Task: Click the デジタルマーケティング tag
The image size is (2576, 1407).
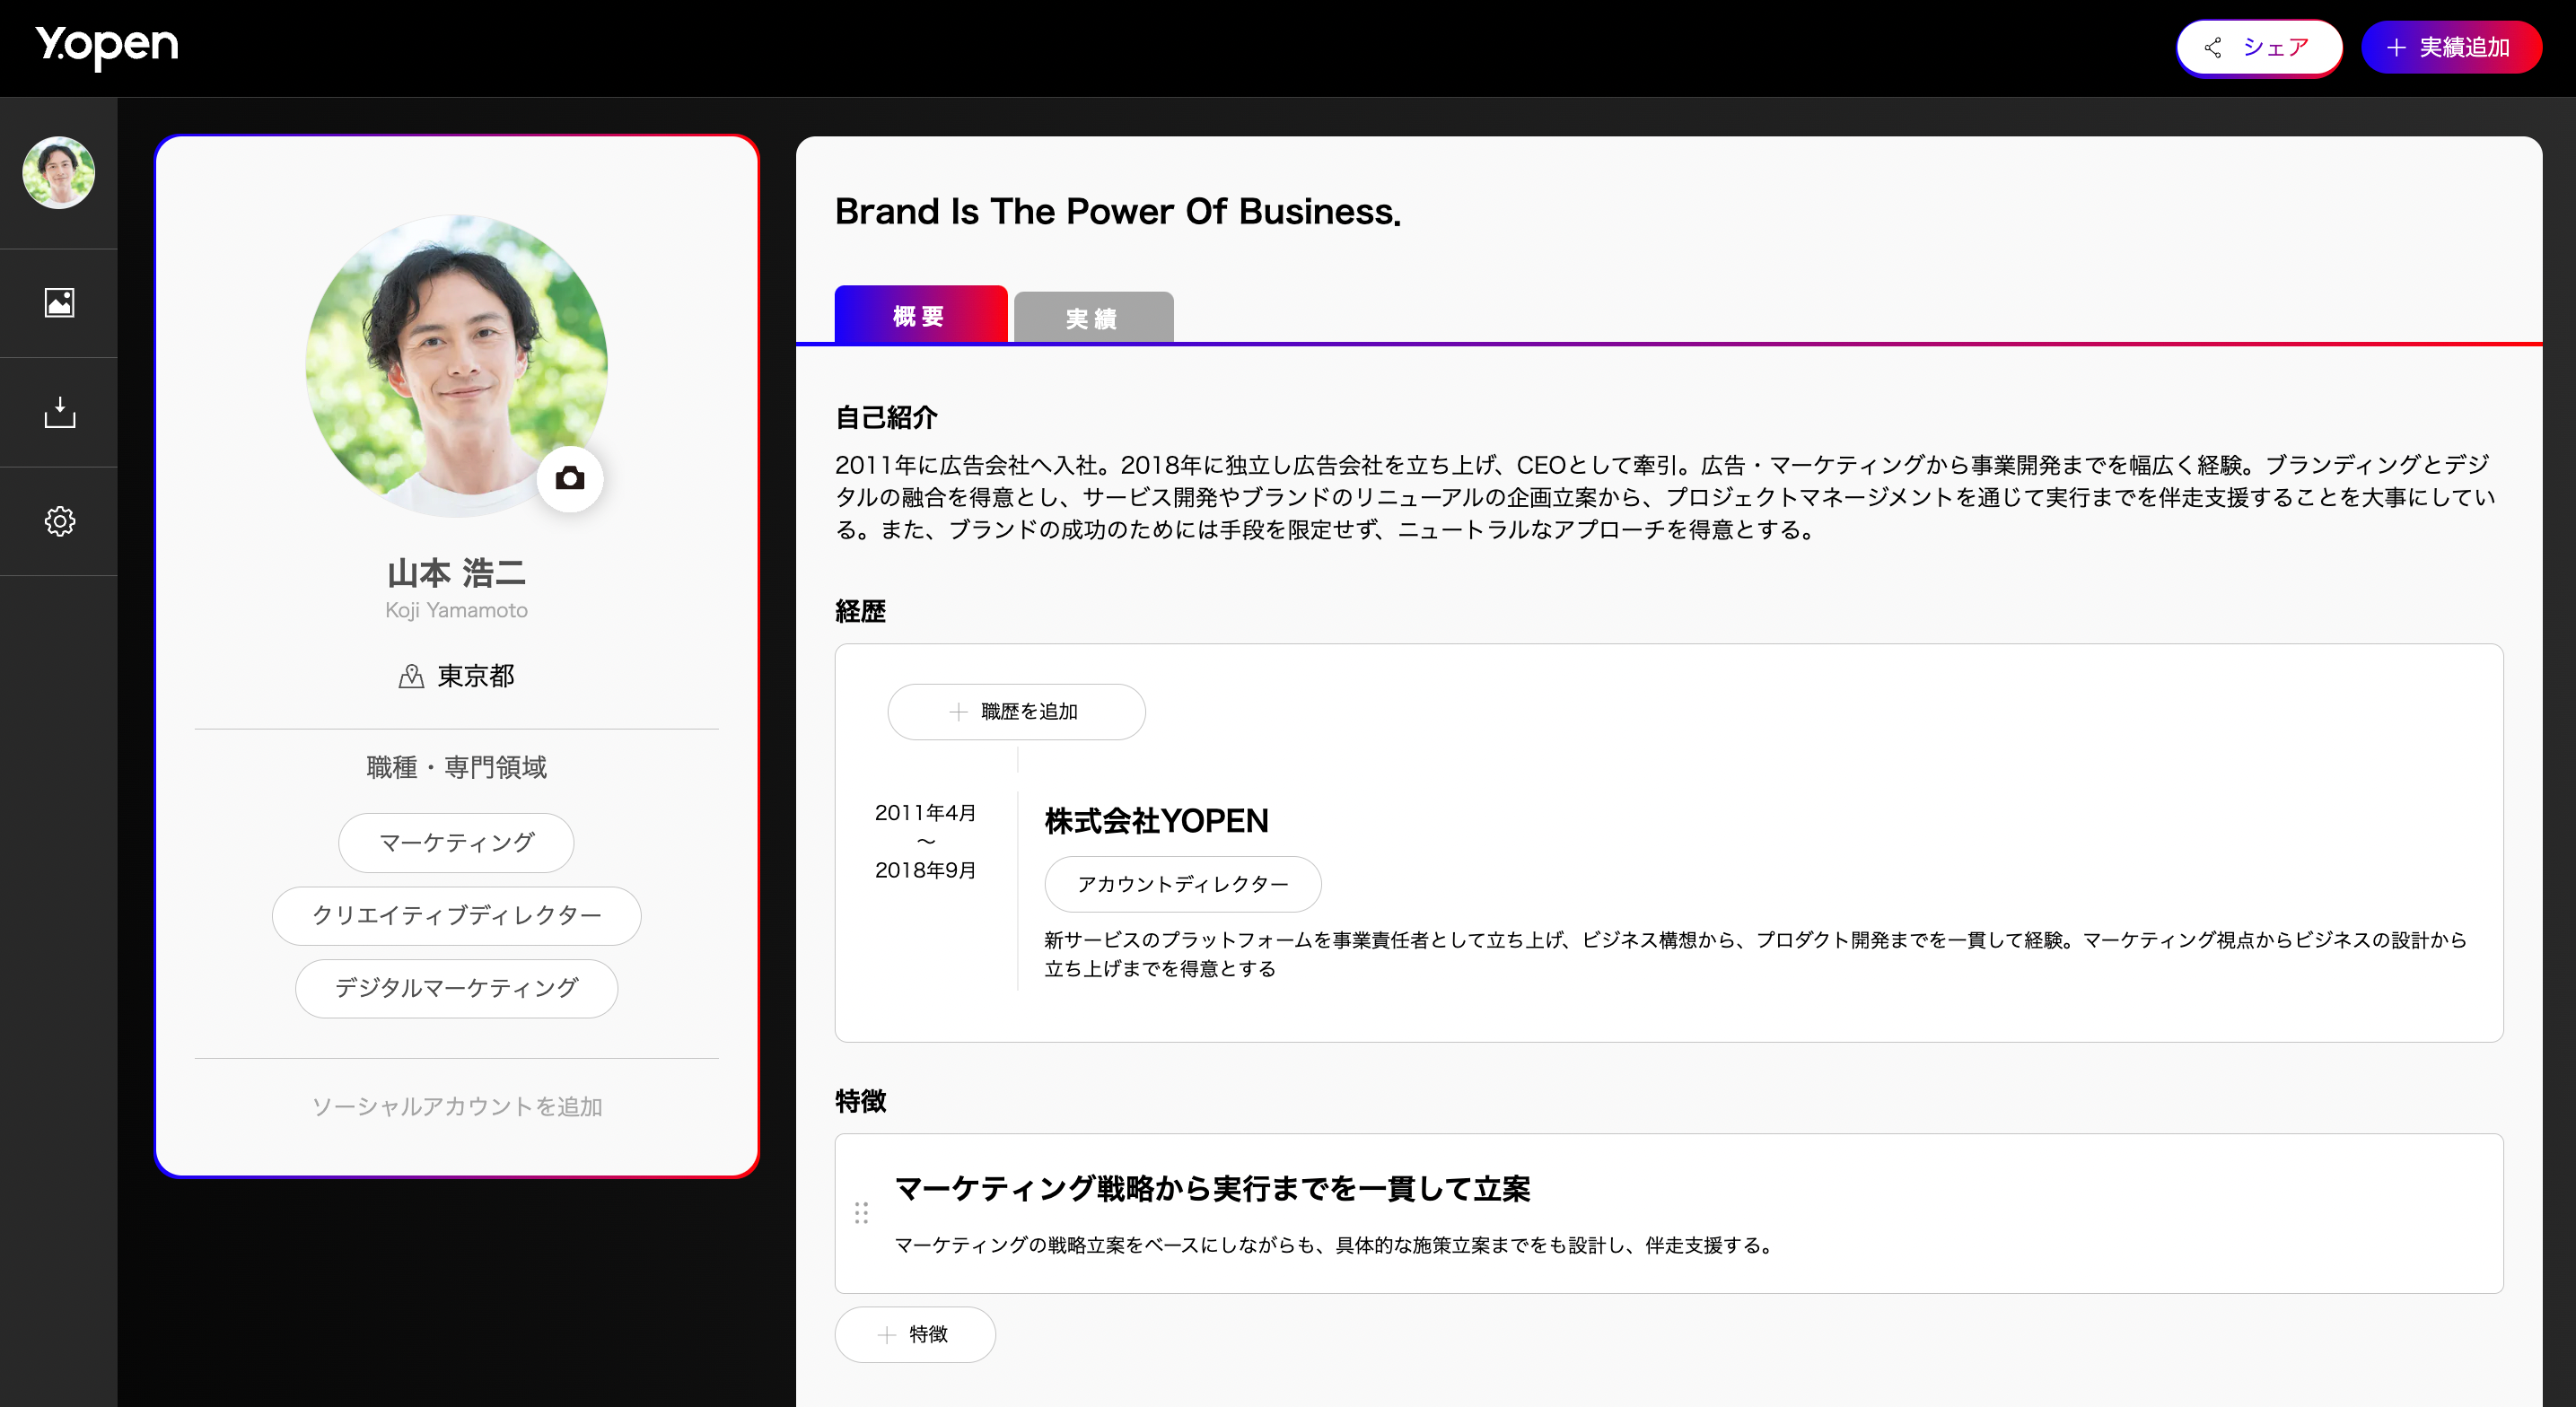Action: pos(456,988)
